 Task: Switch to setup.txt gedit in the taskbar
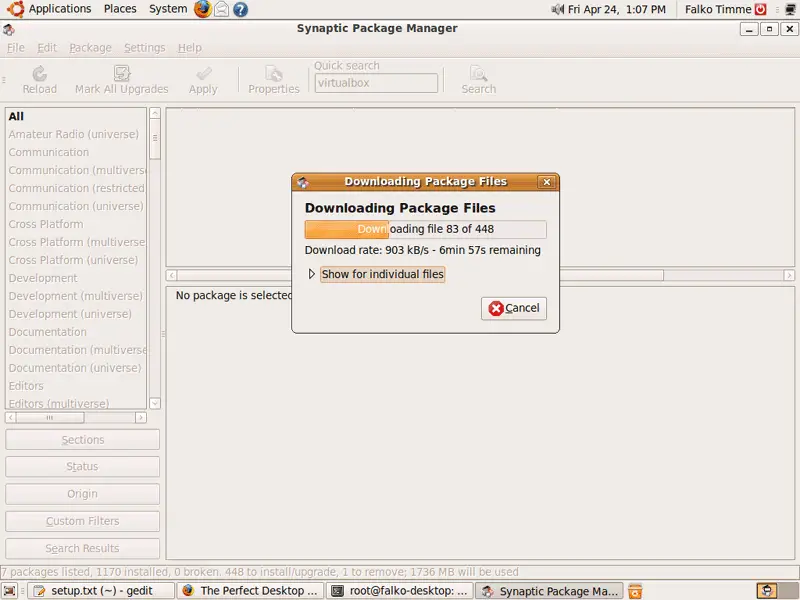[101, 591]
